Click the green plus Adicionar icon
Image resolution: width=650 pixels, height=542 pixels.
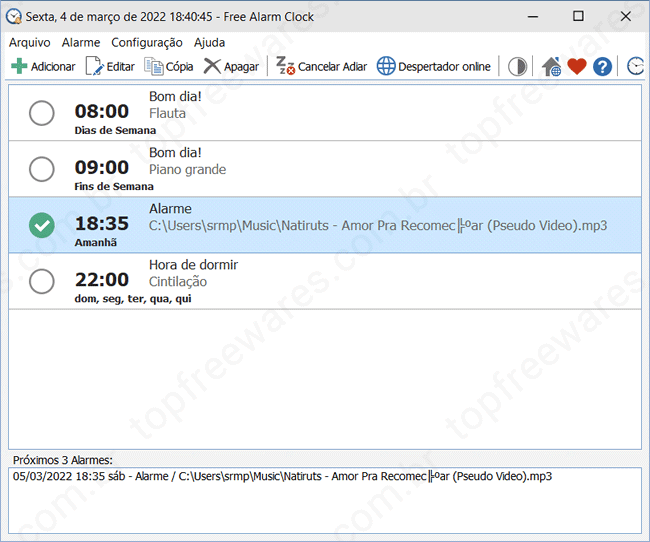[19, 66]
